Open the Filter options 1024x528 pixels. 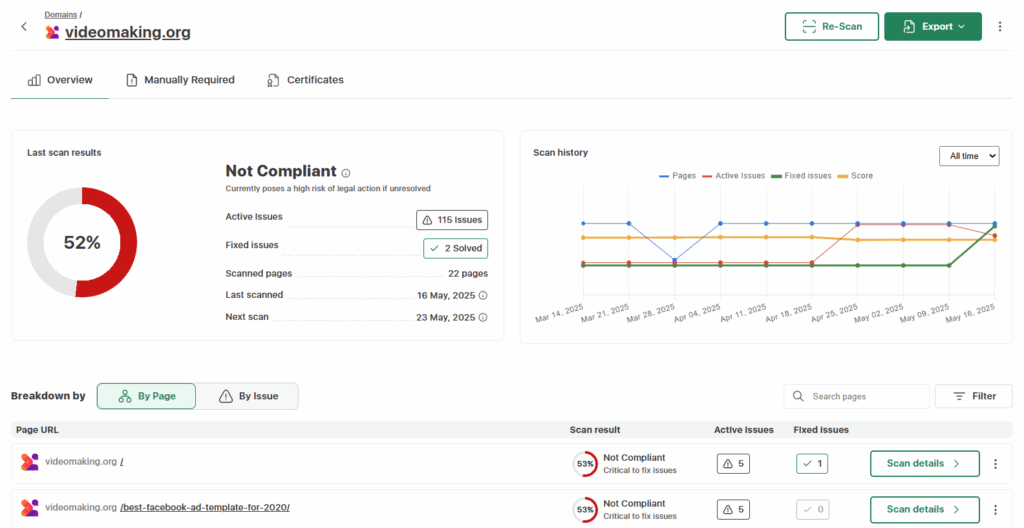click(974, 396)
